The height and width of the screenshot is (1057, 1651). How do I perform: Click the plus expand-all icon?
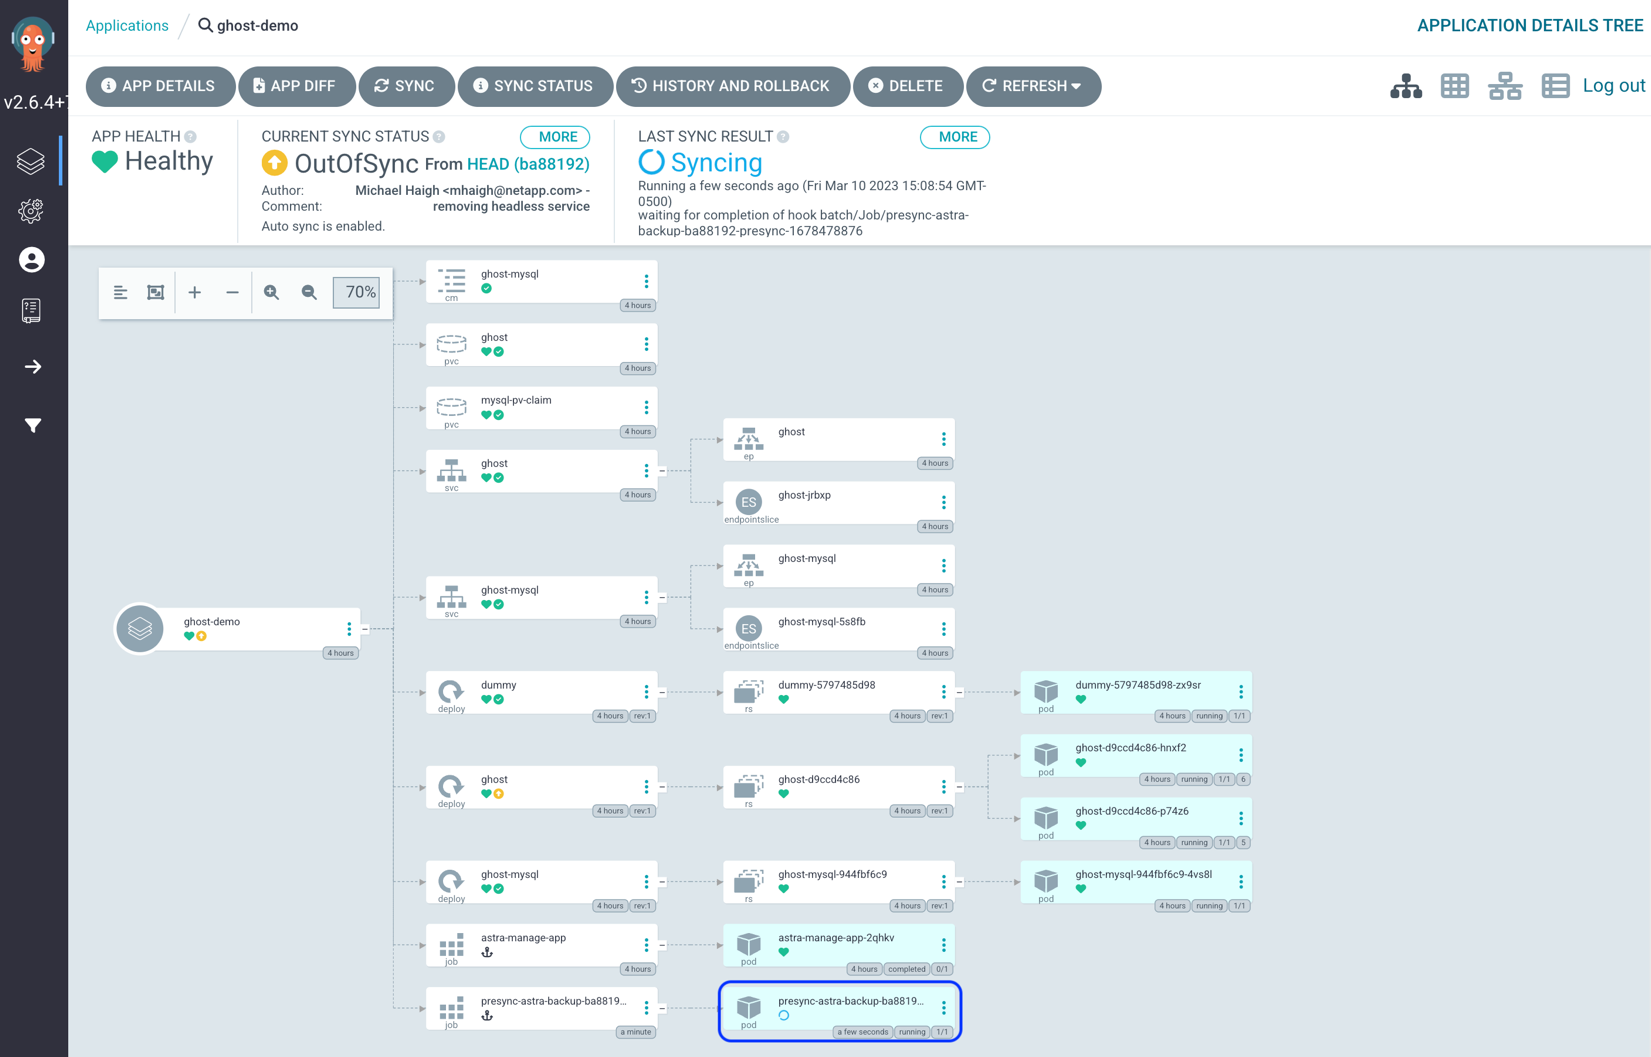coord(195,293)
